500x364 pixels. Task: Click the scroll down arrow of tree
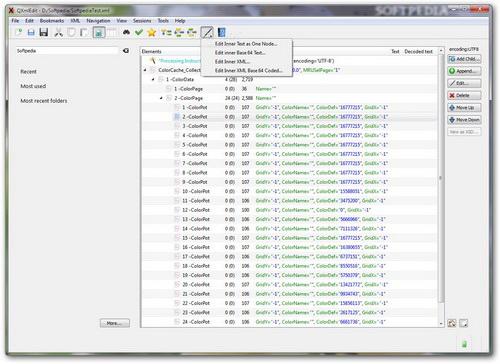[x=441, y=323]
